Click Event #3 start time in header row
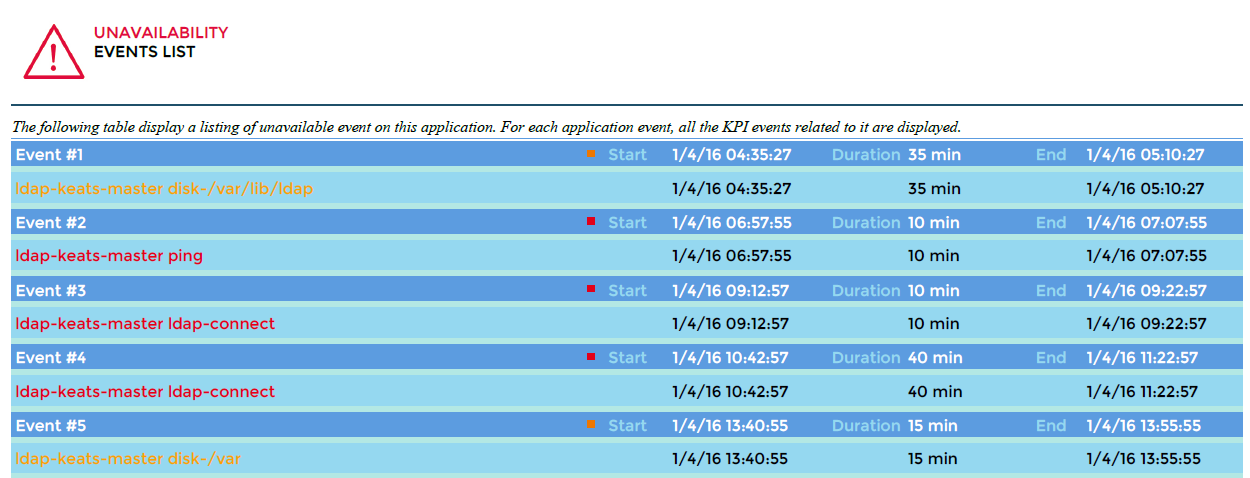 (x=731, y=291)
